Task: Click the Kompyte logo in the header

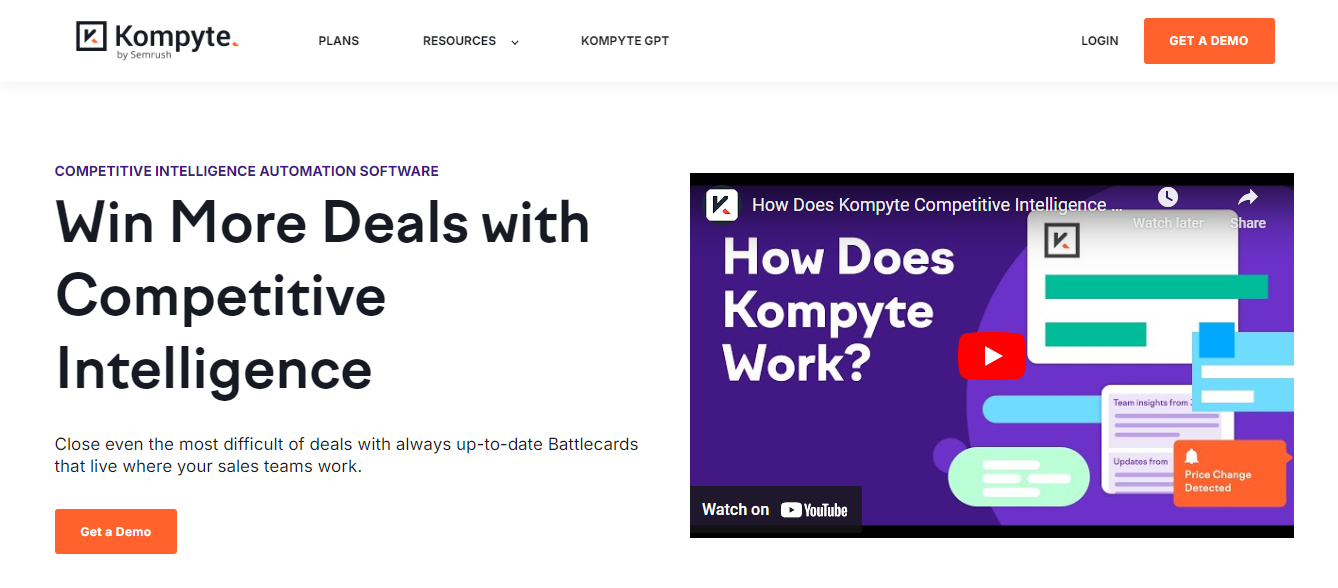Action: pos(157,40)
